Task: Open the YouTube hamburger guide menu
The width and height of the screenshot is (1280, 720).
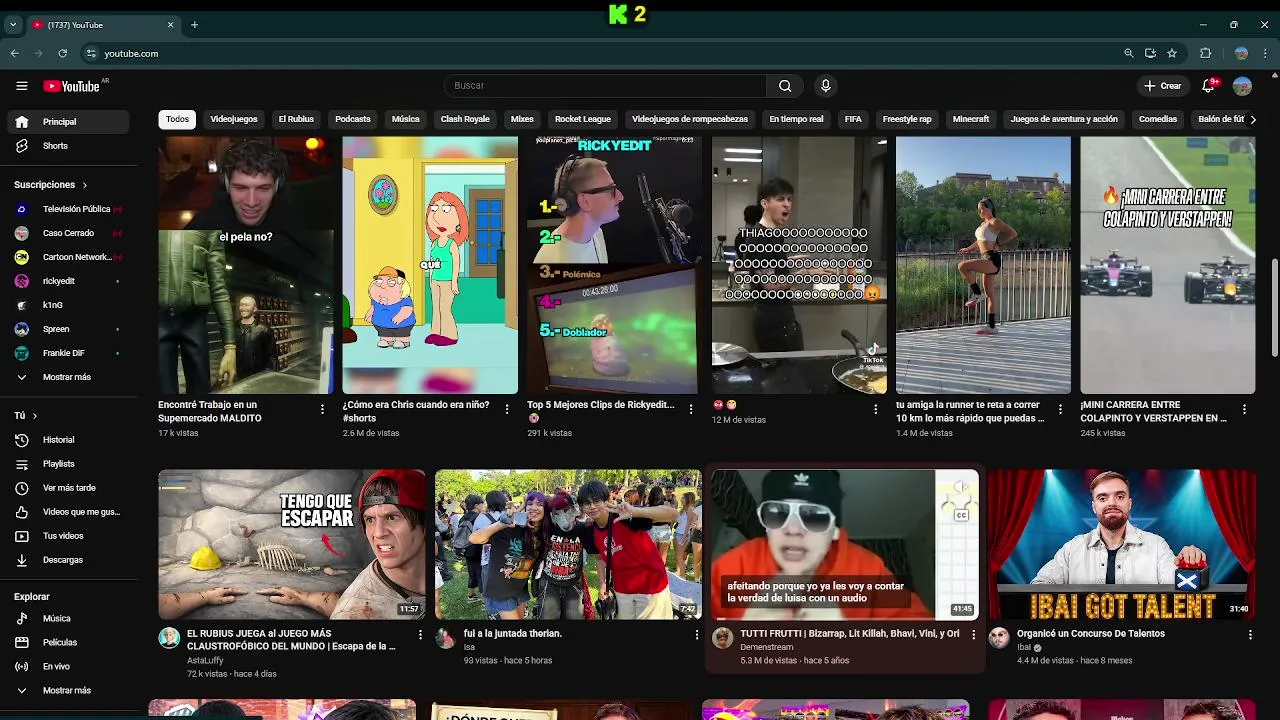Action: (x=21, y=86)
